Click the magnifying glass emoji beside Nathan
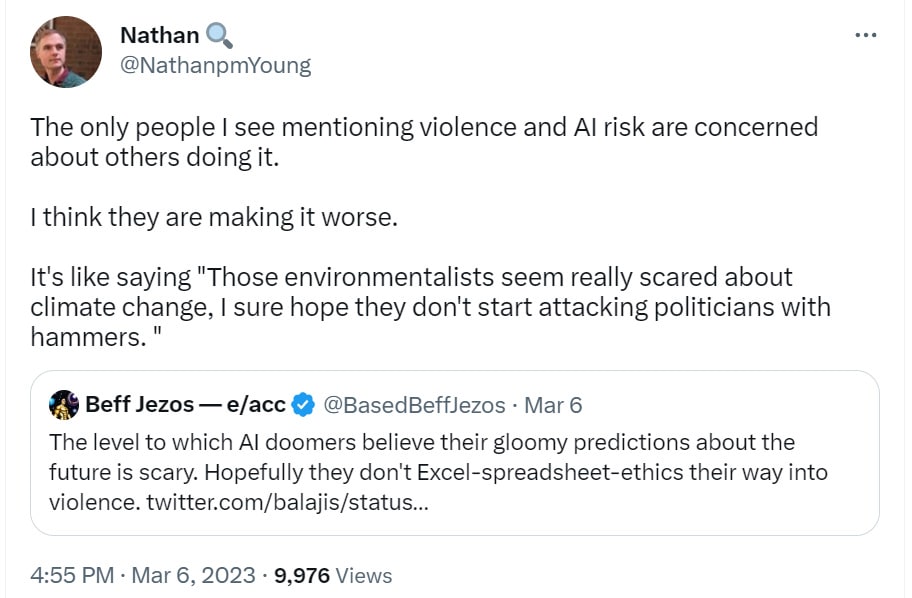Viewport: 912px width, 598px height. [219, 36]
